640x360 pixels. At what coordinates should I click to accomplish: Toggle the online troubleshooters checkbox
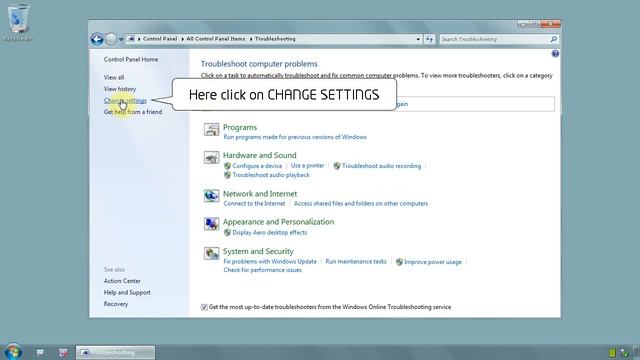(x=204, y=307)
